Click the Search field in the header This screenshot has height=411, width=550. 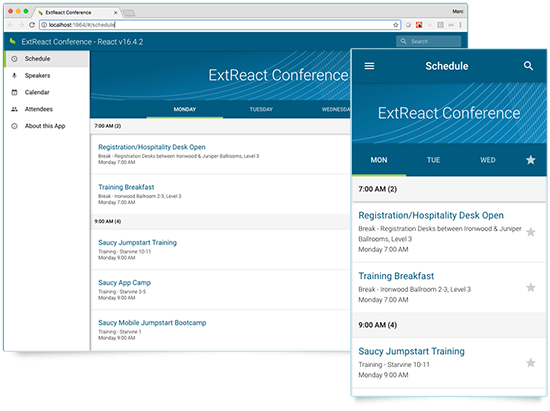tap(428, 41)
